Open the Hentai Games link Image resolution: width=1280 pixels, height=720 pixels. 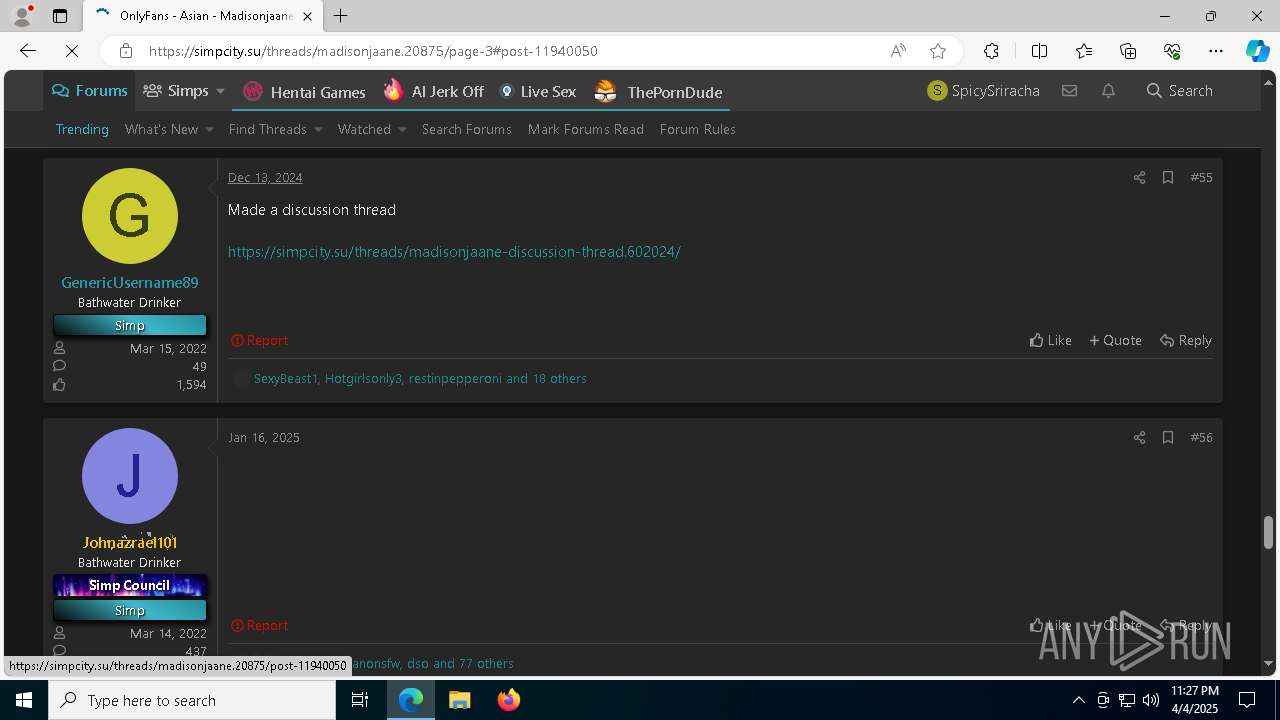click(x=304, y=92)
